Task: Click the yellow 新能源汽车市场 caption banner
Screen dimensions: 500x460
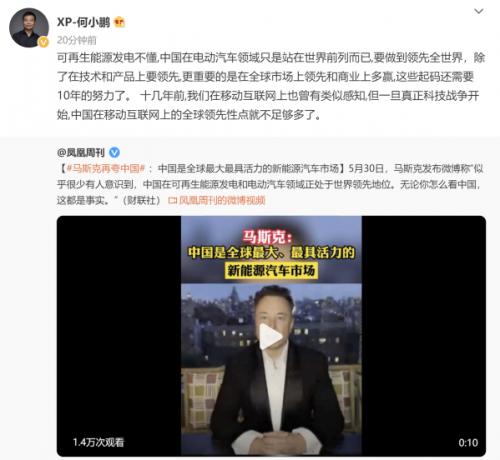Action: pyautogui.click(x=271, y=270)
